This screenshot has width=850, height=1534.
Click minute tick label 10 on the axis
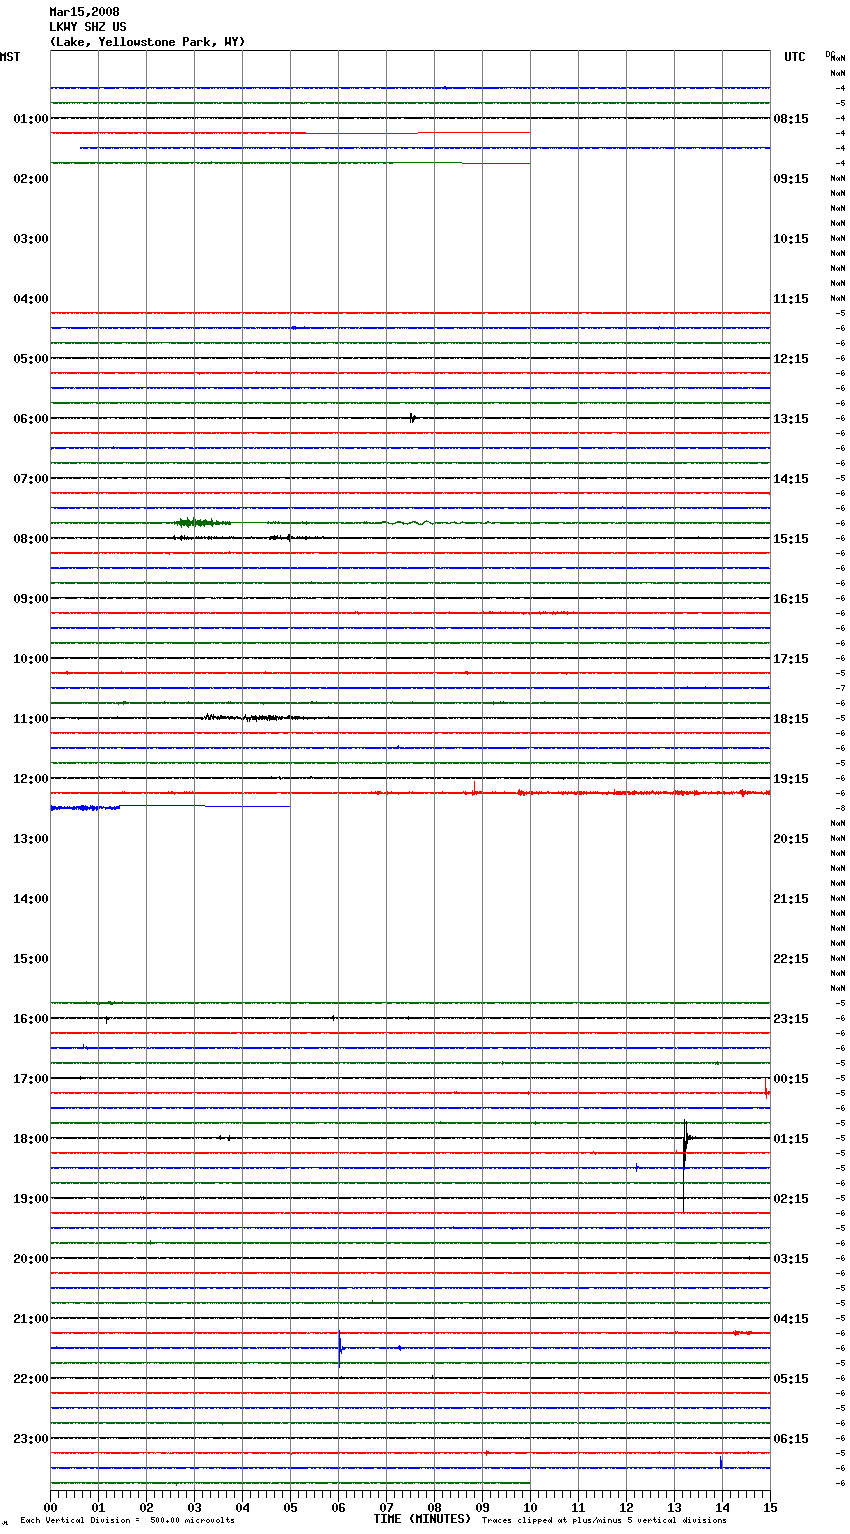(531, 1507)
